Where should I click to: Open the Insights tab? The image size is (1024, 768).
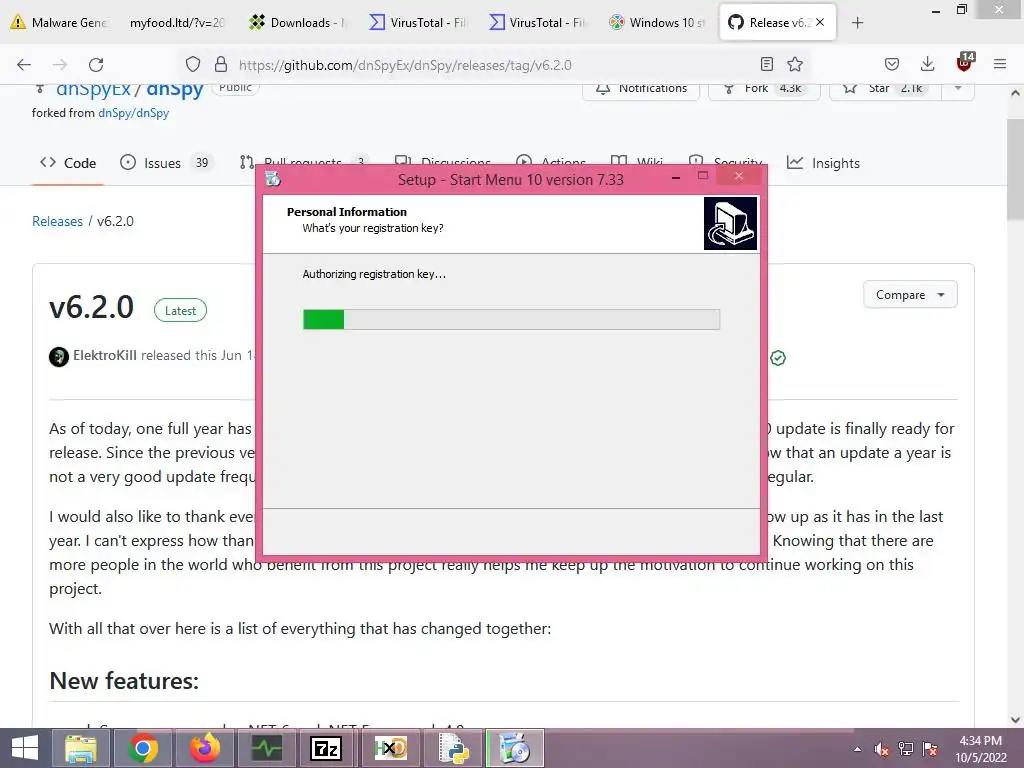pyautogui.click(x=824, y=163)
